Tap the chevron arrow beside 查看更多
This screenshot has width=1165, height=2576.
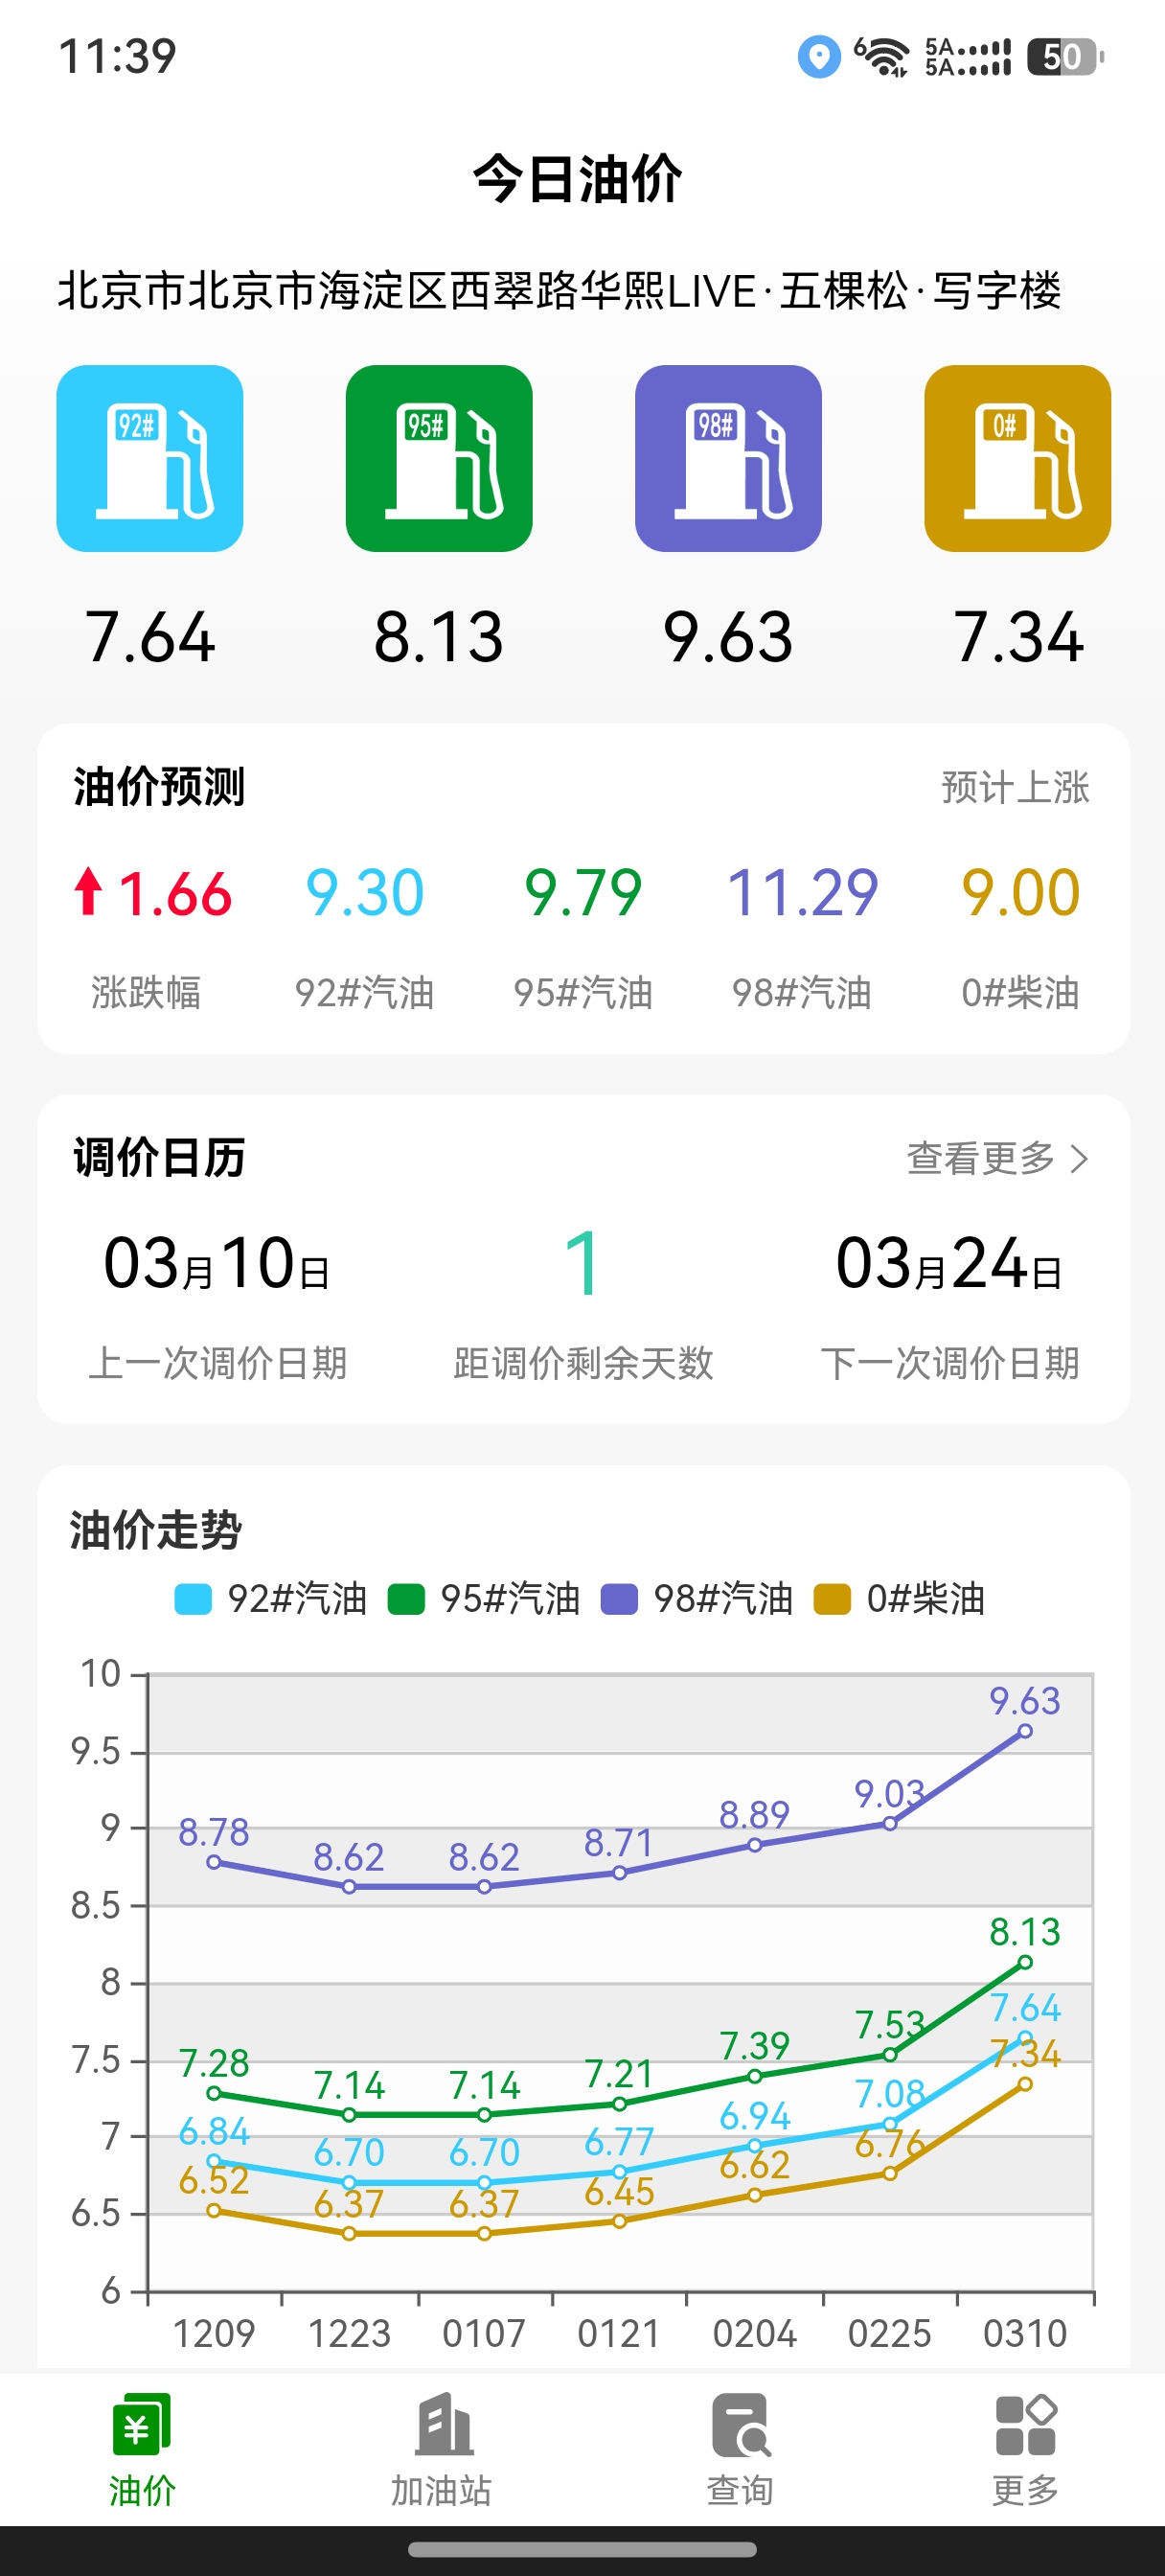point(1079,1159)
